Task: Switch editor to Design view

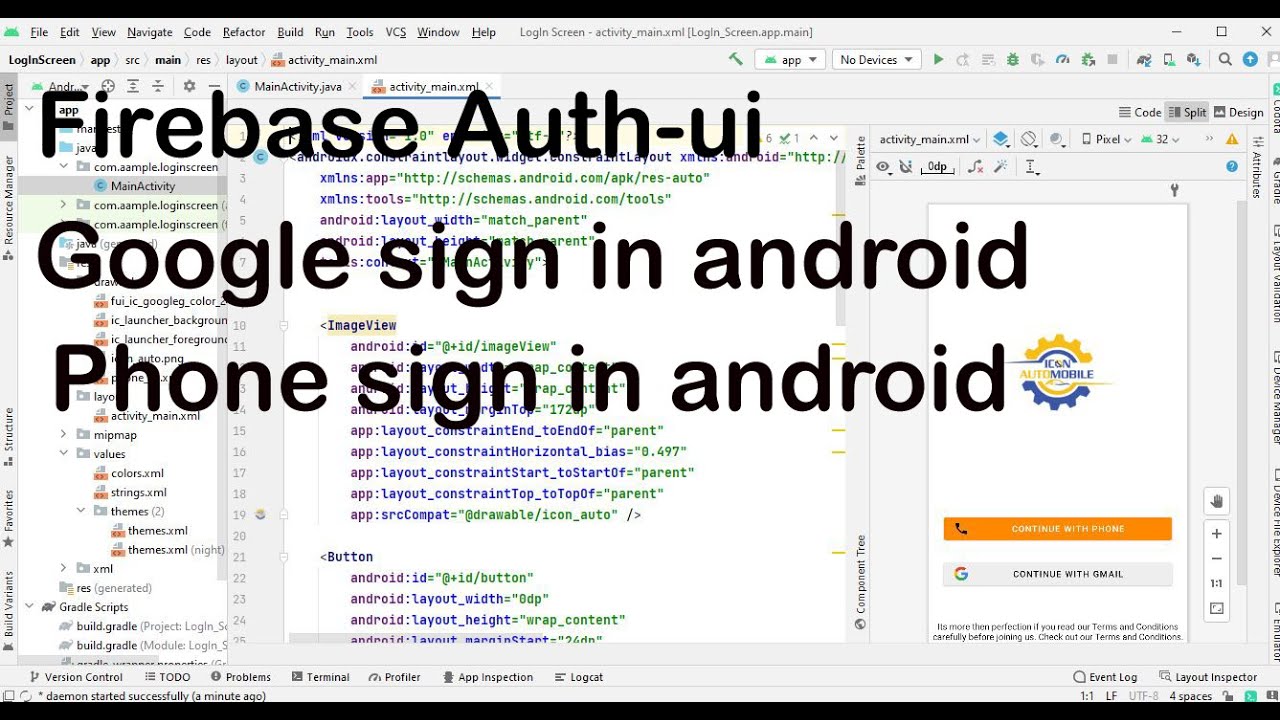Action: pos(1238,112)
